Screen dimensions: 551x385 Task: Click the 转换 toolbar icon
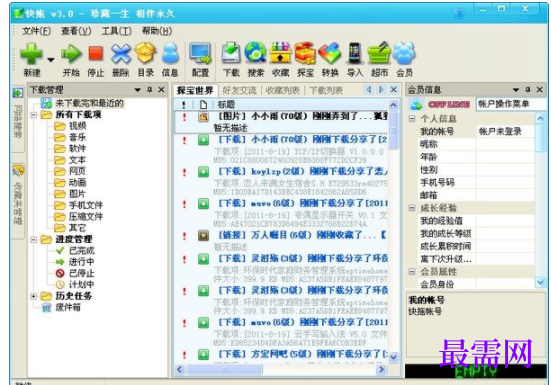330,53
